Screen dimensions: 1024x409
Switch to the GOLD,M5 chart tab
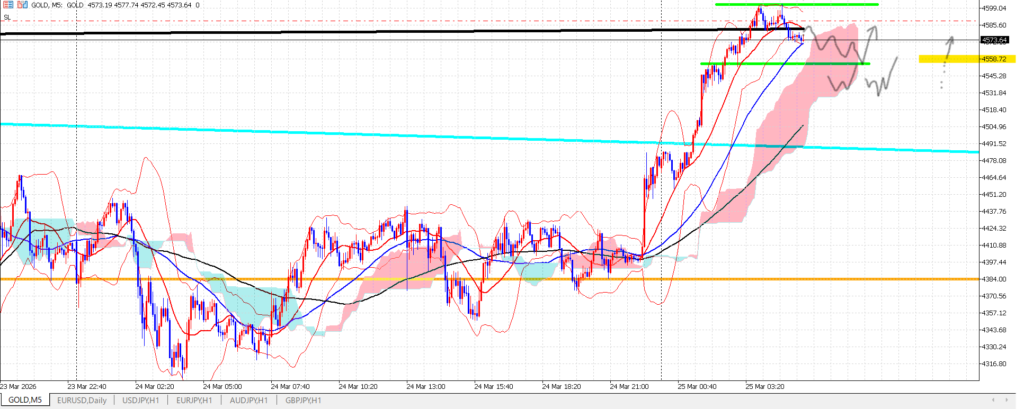click(24, 400)
